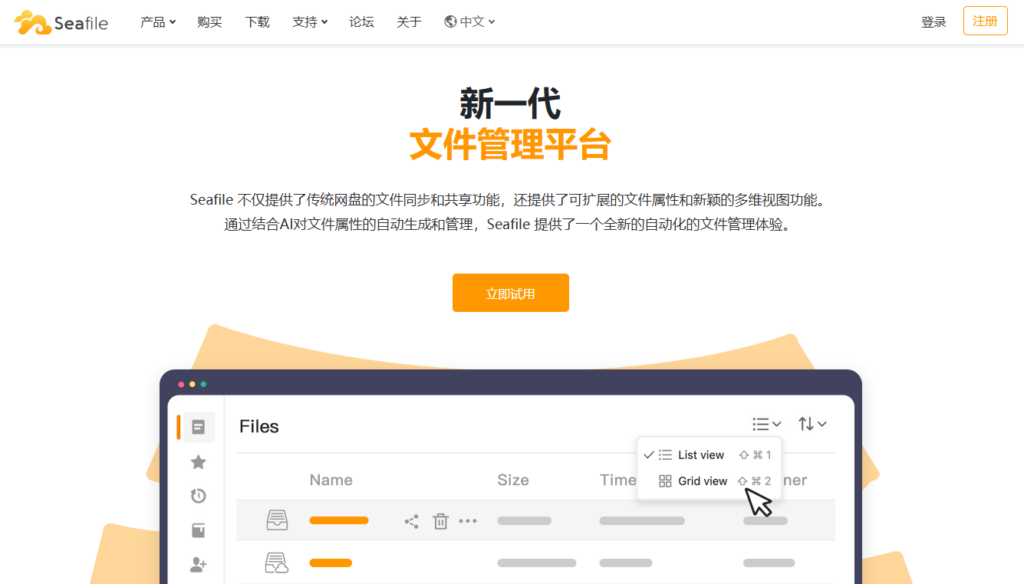Open the 关于 page
This screenshot has height=584, width=1024.
pos(409,22)
